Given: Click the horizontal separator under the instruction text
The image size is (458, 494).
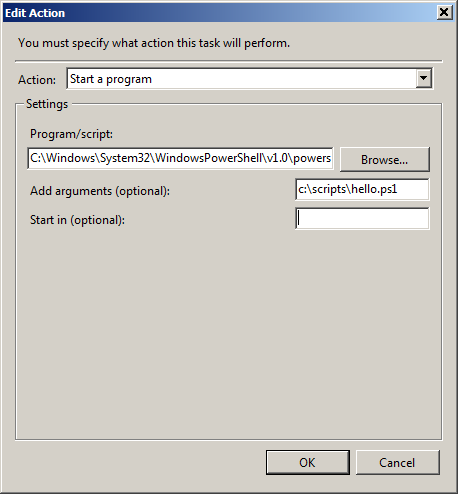Looking at the screenshot, I should click(x=229, y=61).
